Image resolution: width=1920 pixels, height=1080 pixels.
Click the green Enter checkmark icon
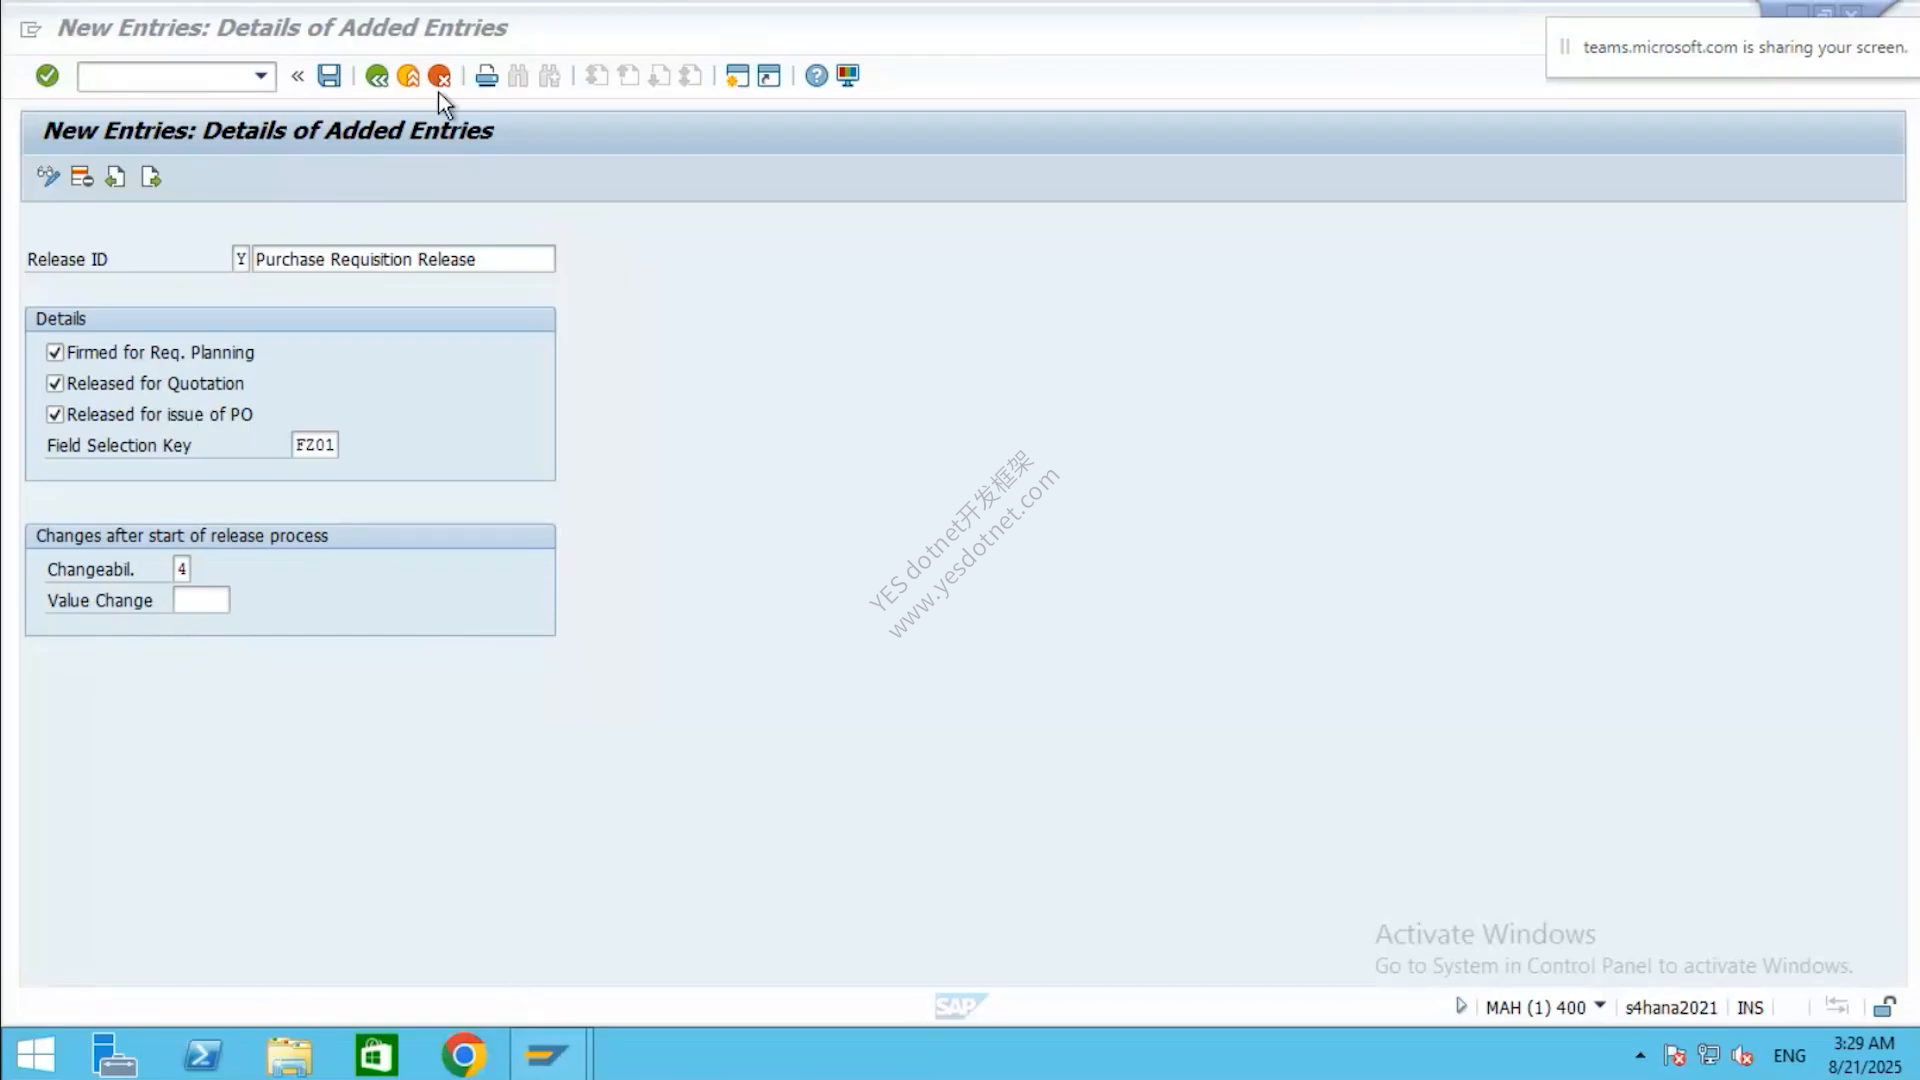tap(47, 76)
